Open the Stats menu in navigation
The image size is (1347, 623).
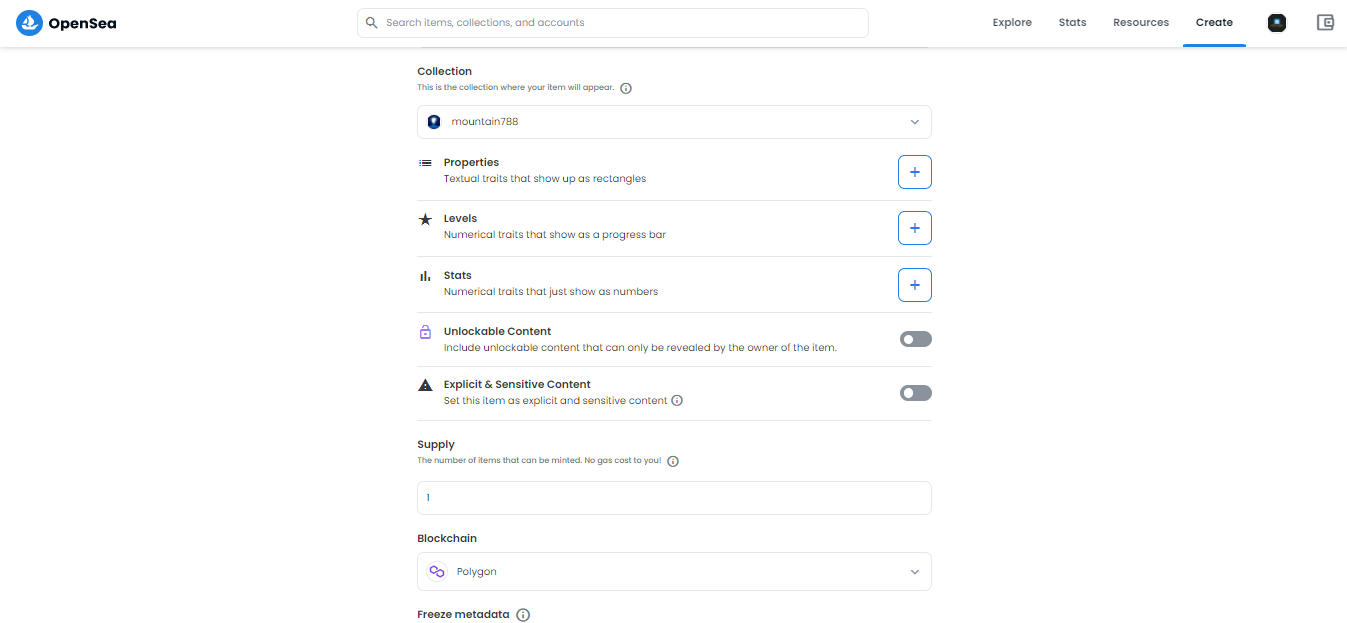click(x=1072, y=23)
